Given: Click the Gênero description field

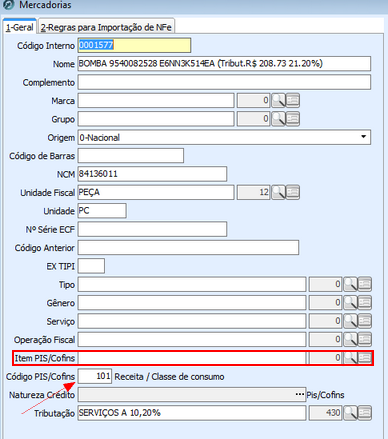Looking at the screenshot, I should (192, 303).
